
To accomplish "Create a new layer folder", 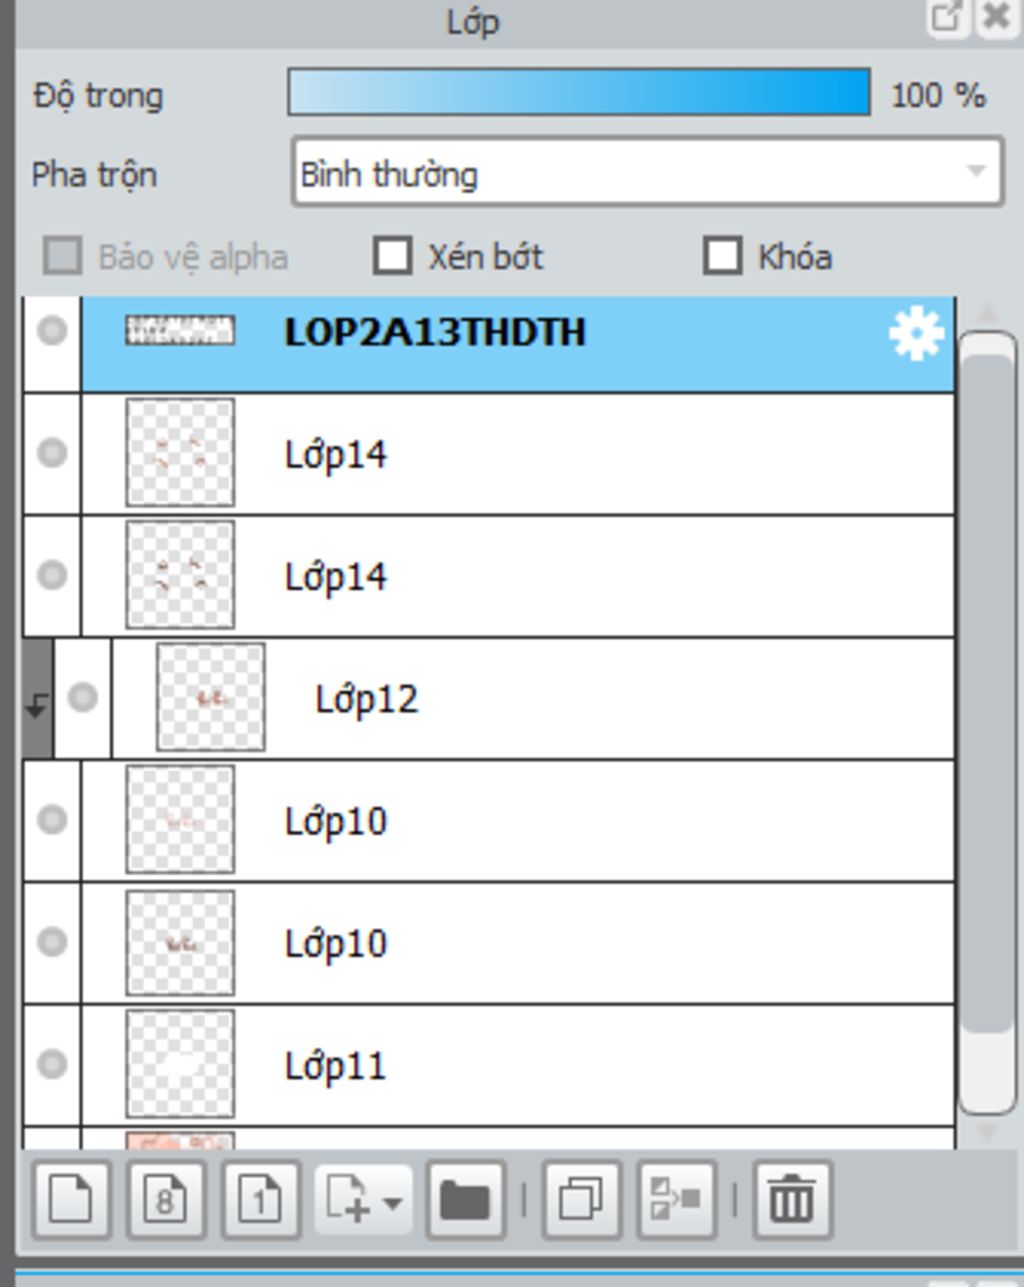I will [x=465, y=1197].
